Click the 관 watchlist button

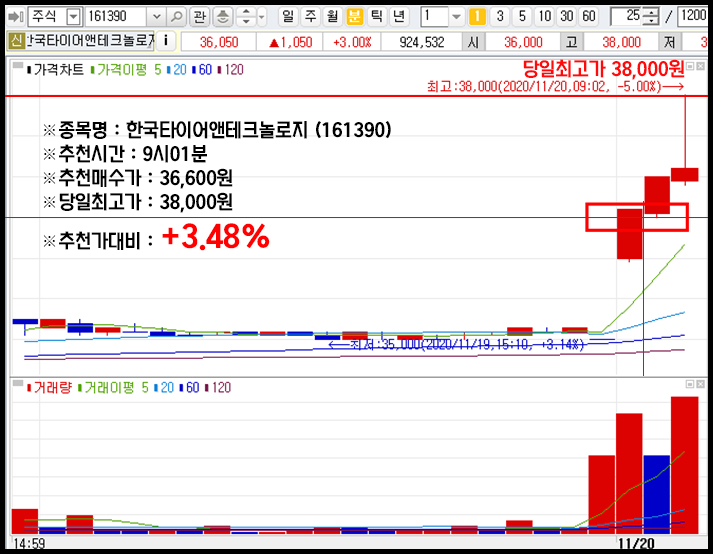coord(199,17)
